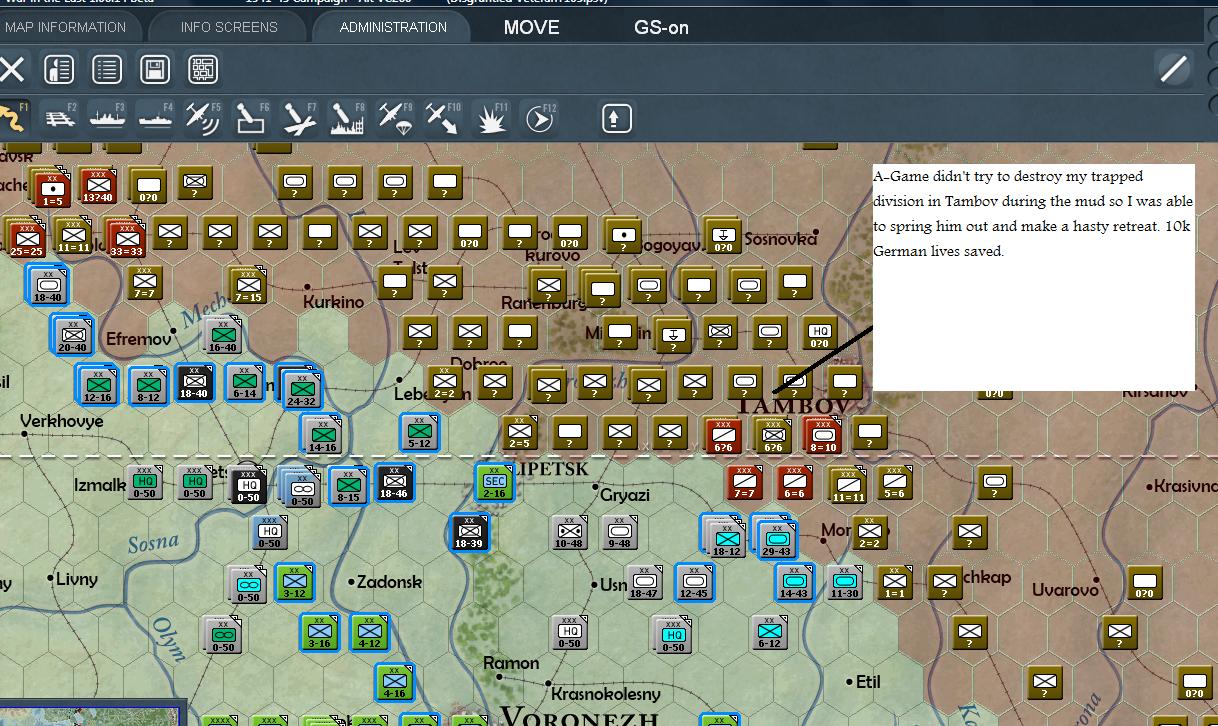Select F5 air reconnaissance mode icon
1218x726 pixels.
coord(203,118)
